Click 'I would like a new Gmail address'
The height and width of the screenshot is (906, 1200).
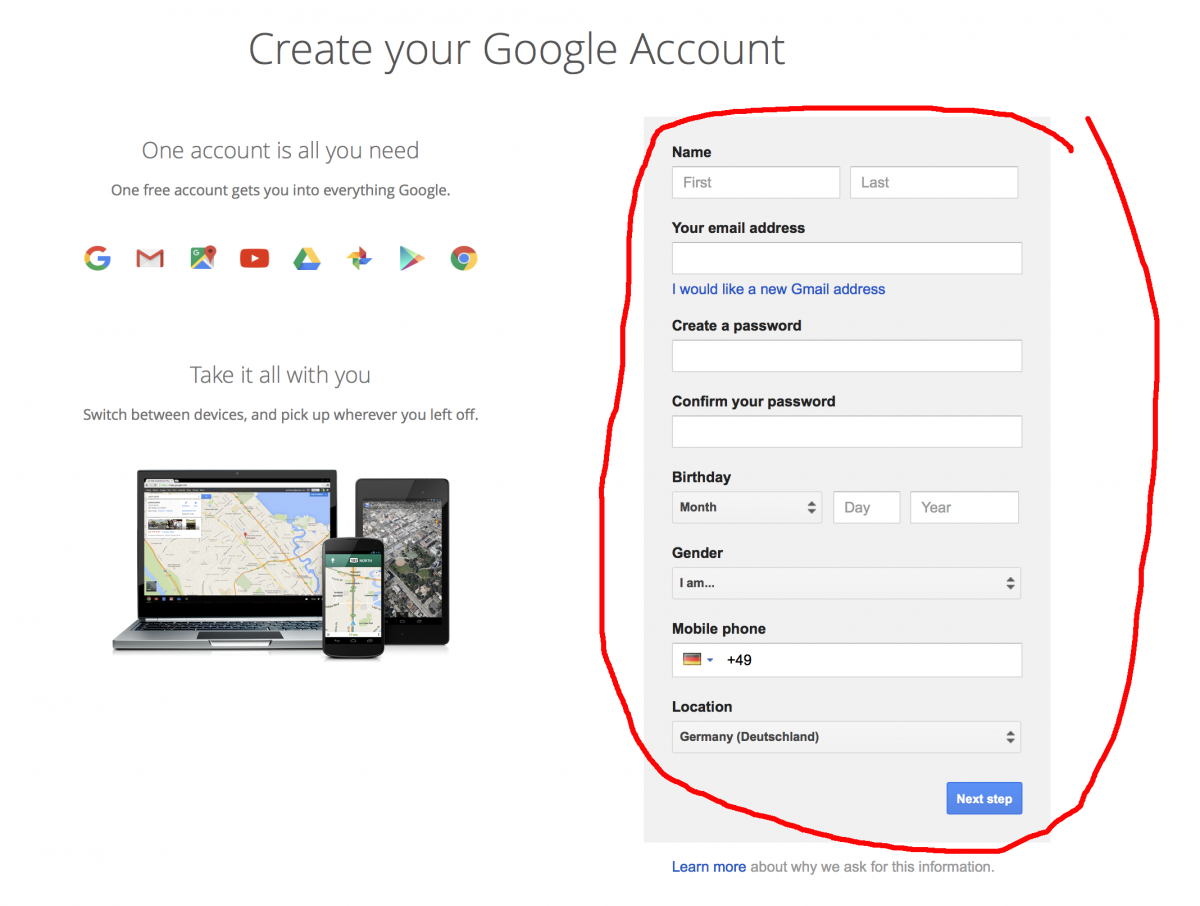(778, 289)
